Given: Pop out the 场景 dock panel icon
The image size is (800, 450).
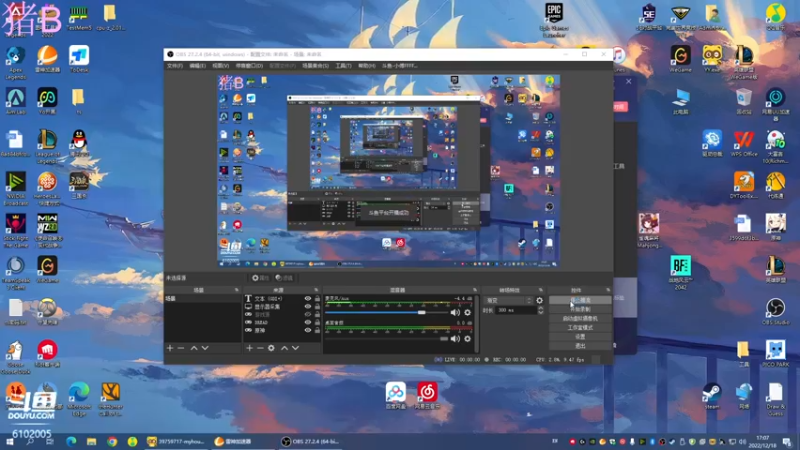Looking at the screenshot, I should pos(236,290).
